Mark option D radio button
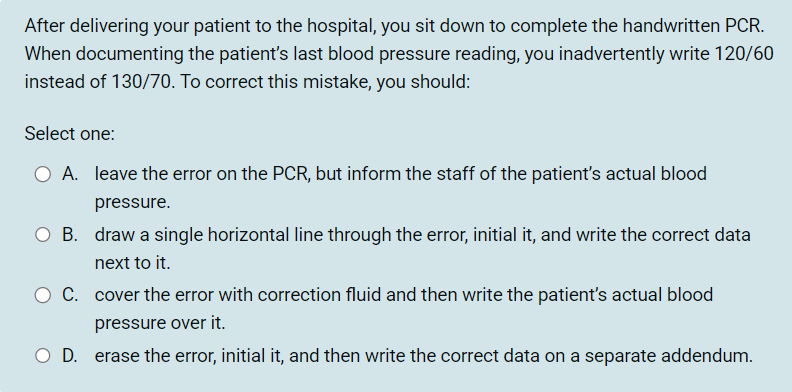The width and height of the screenshot is (792, 392). point(42,356)
